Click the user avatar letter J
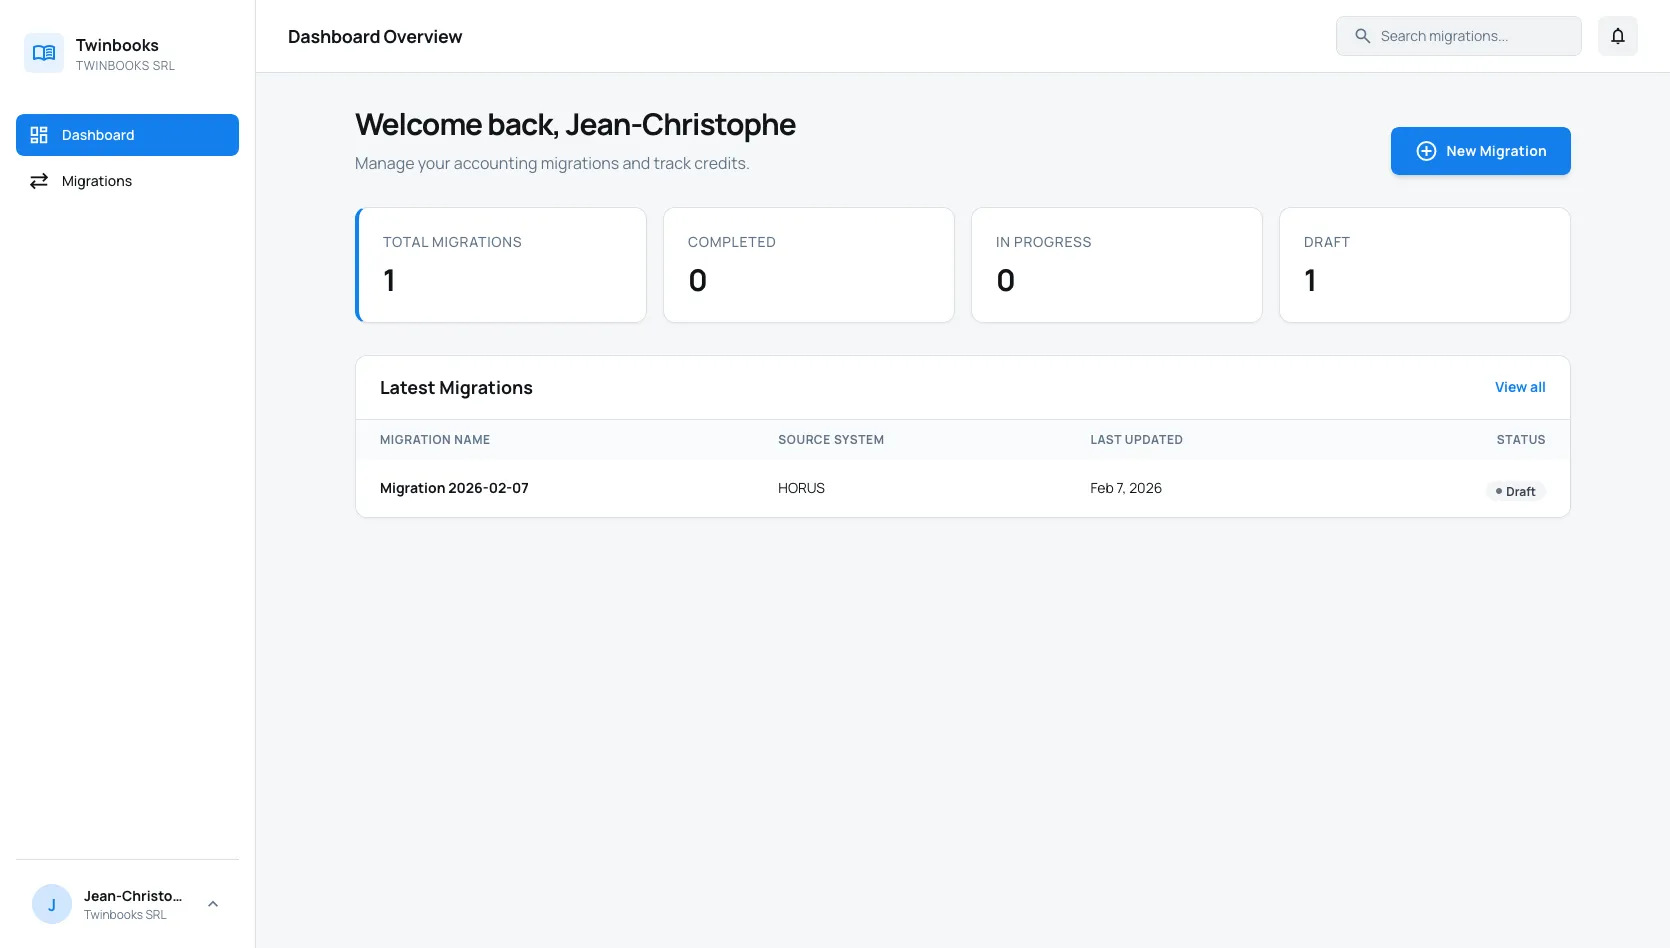The height and width of the screenshot is (948, 1670). pos(52,904)
